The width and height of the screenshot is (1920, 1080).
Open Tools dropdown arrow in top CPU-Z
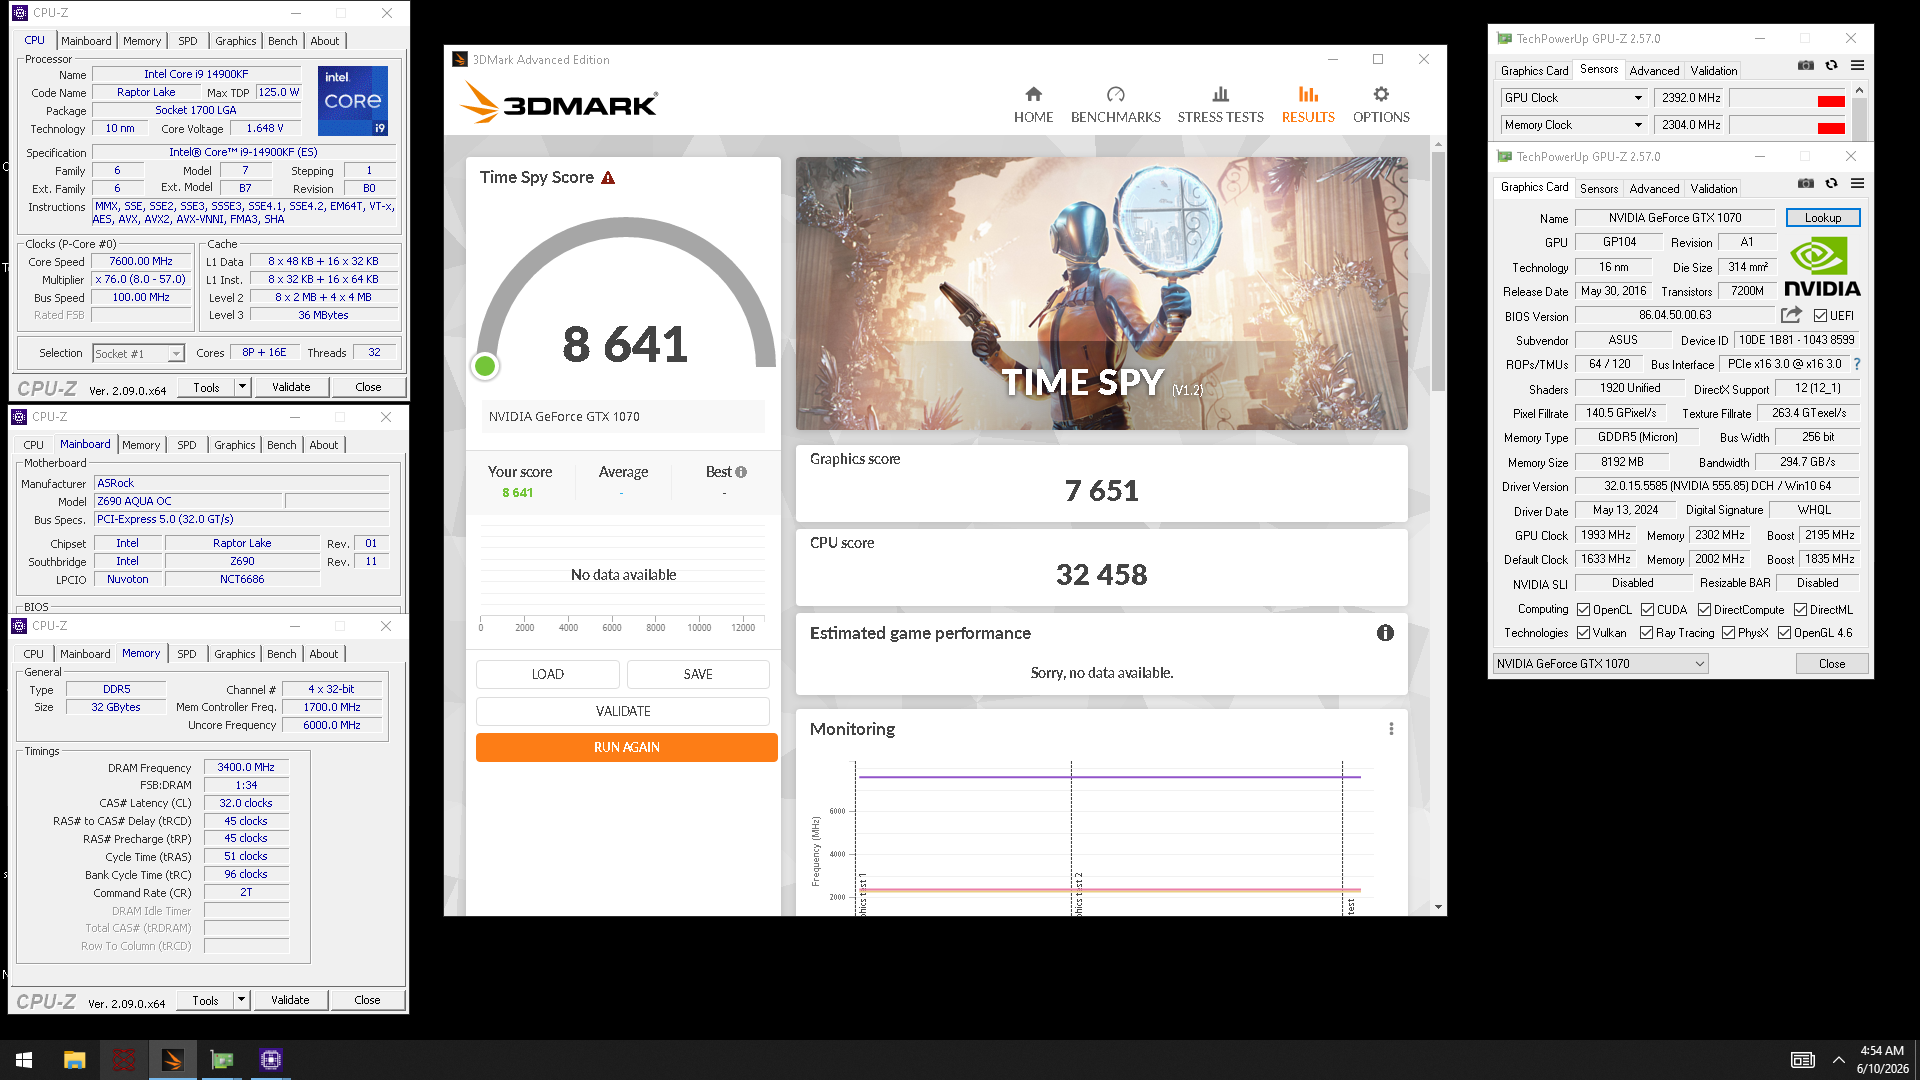242,387
